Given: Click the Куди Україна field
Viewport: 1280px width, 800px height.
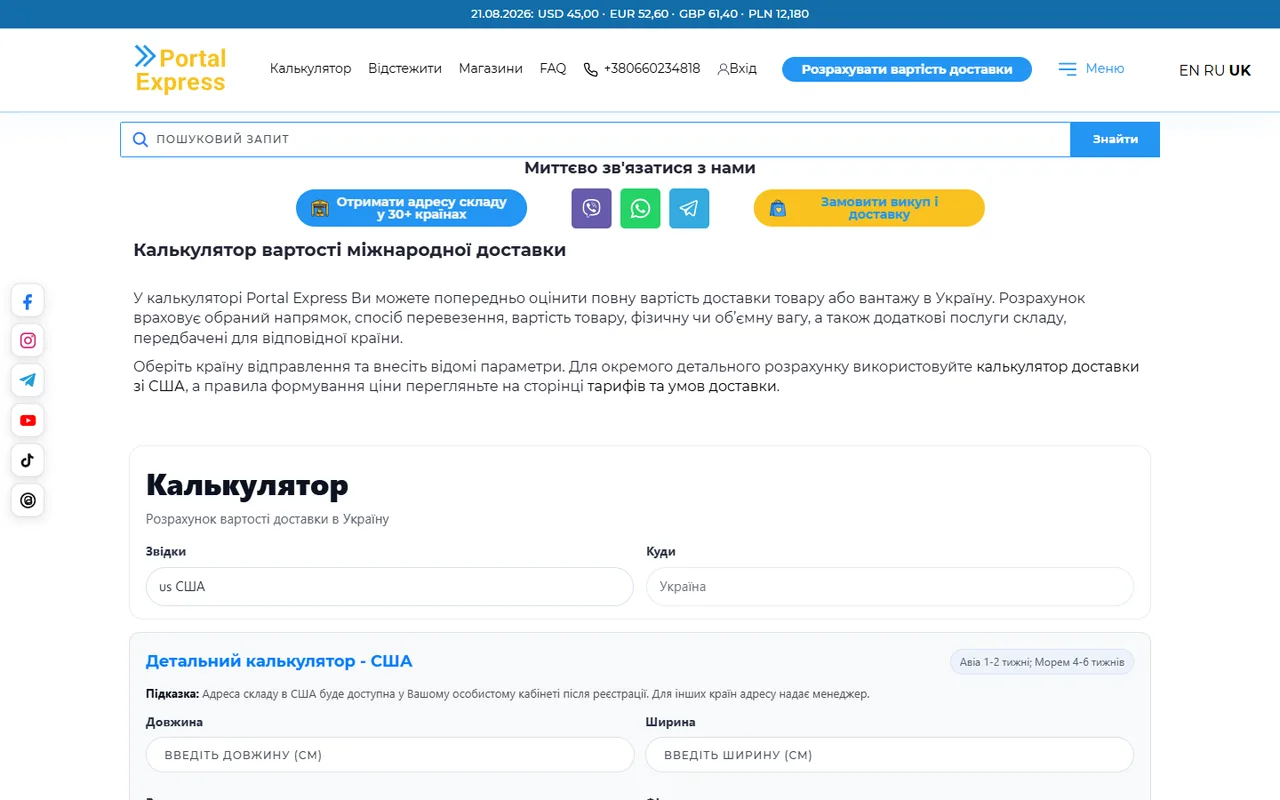Looking at the screenshot, I should point(890,587).
